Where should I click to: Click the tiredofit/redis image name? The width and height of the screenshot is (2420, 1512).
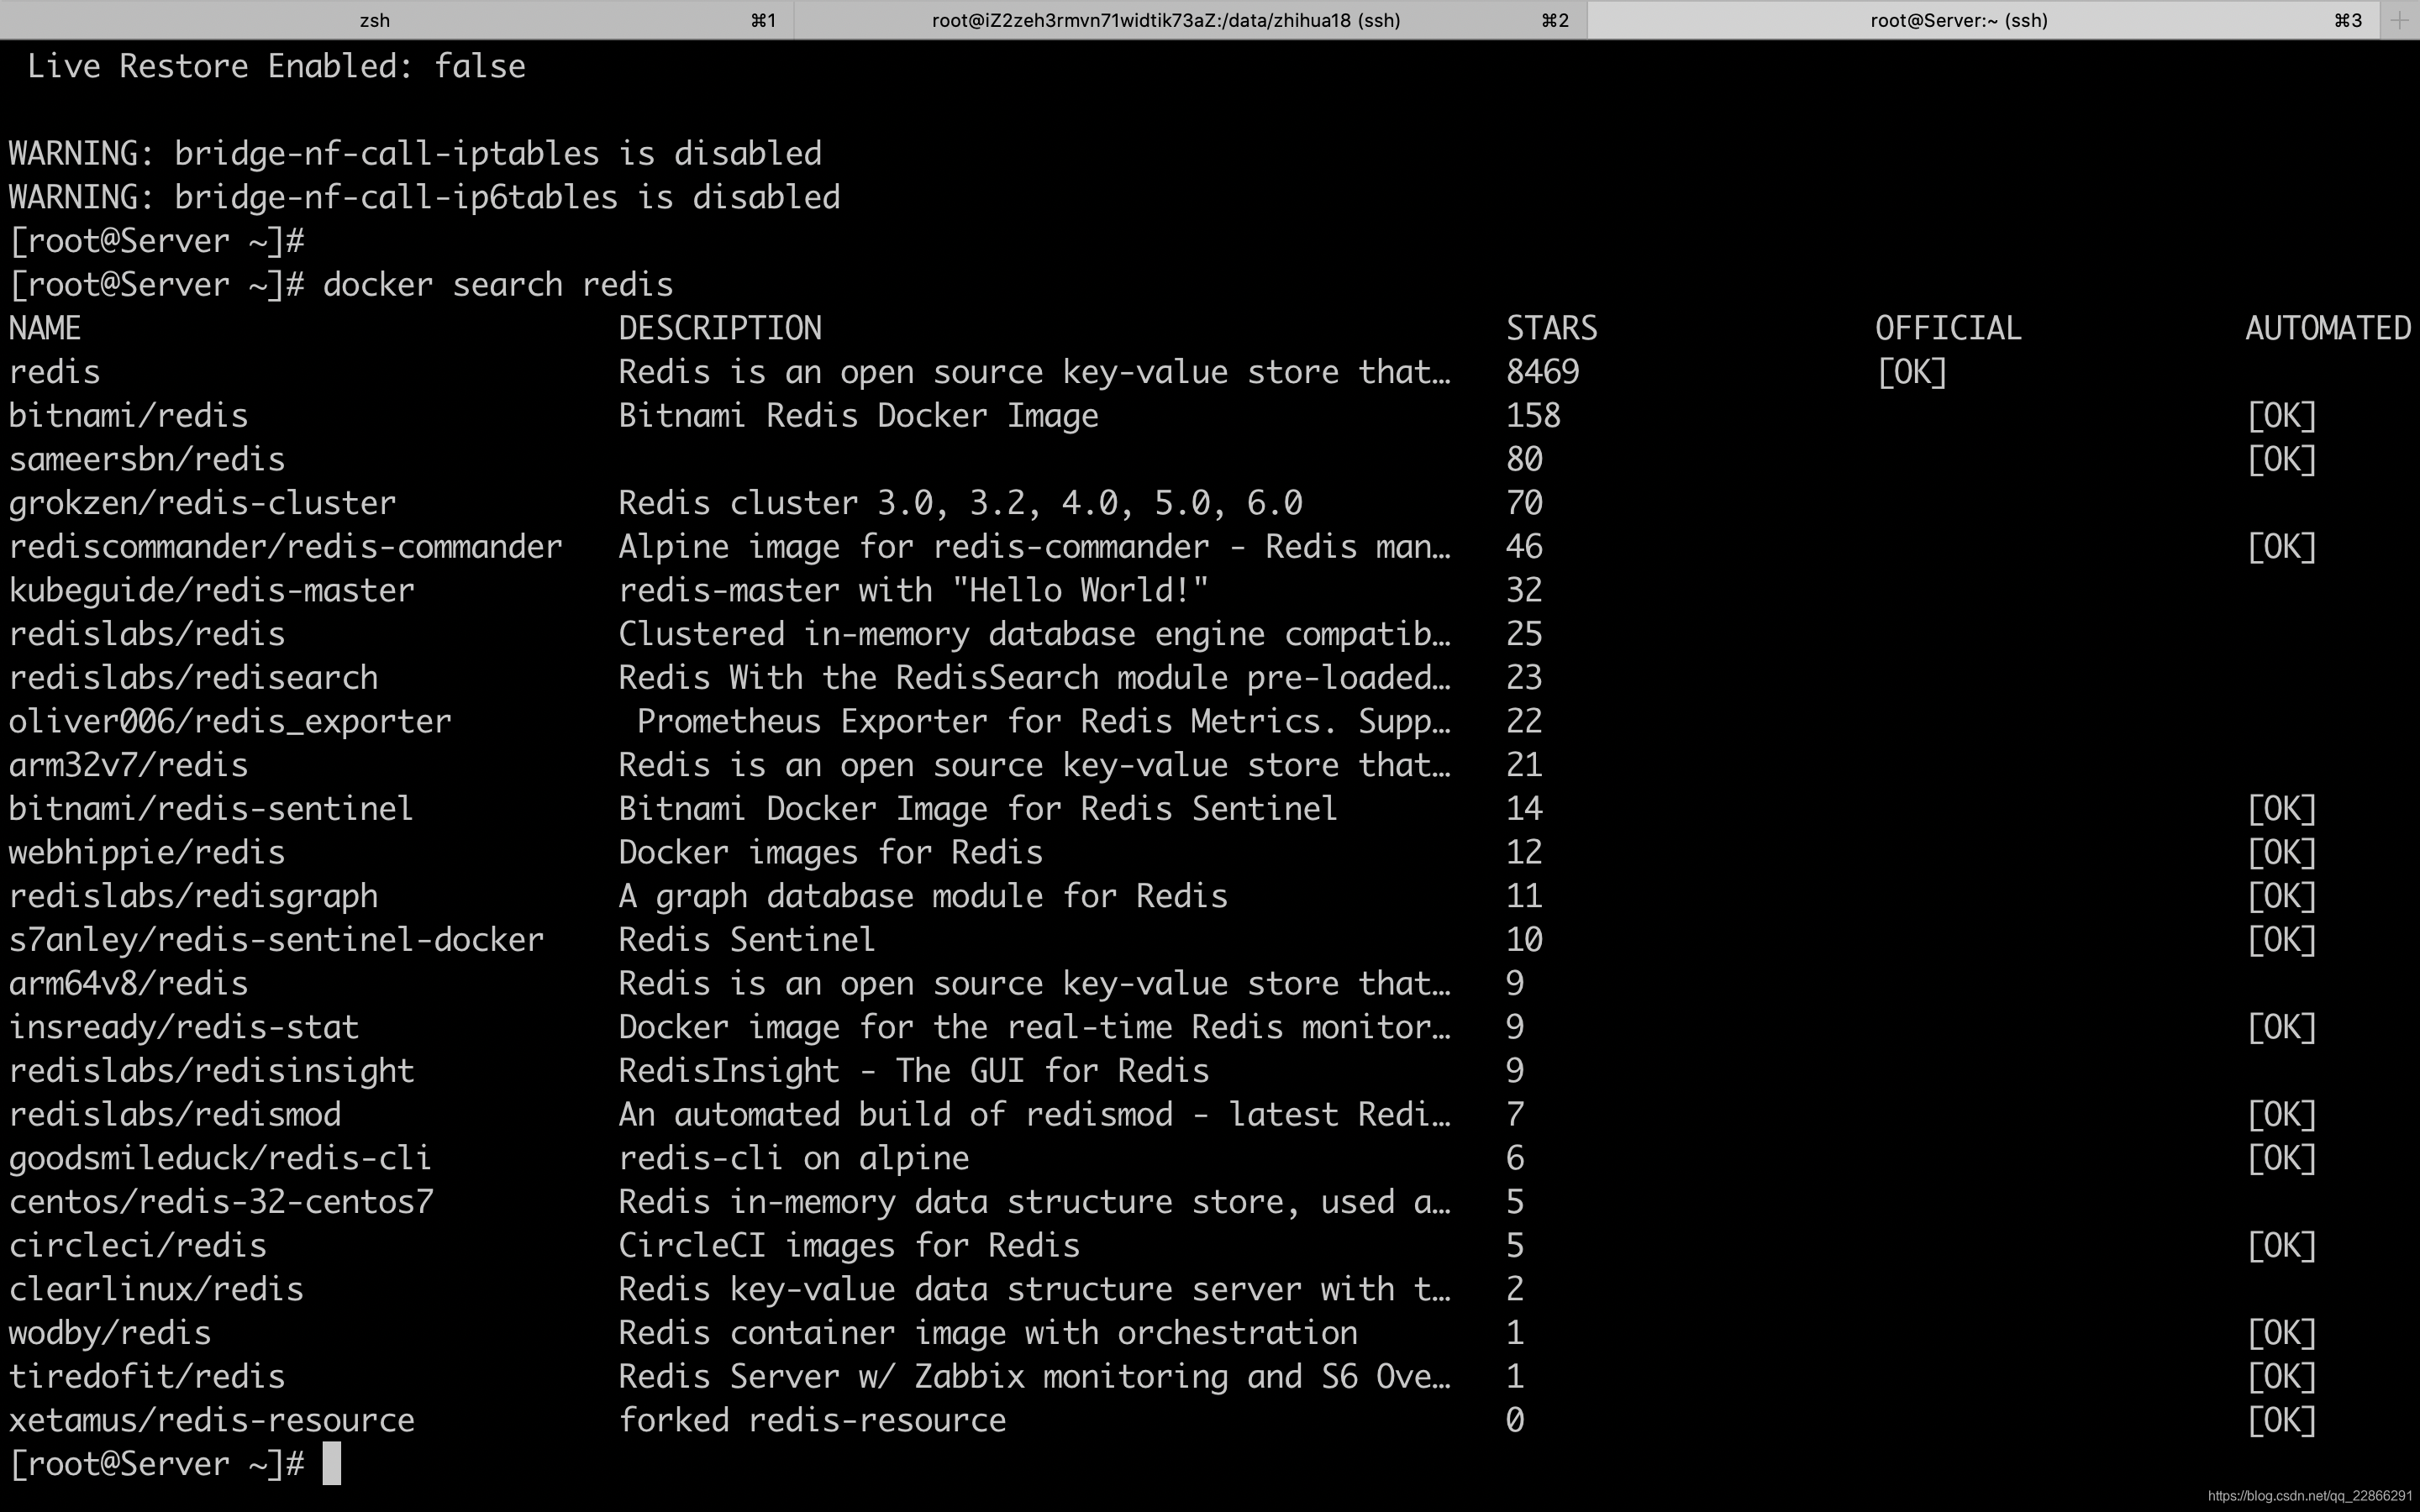147,1377
